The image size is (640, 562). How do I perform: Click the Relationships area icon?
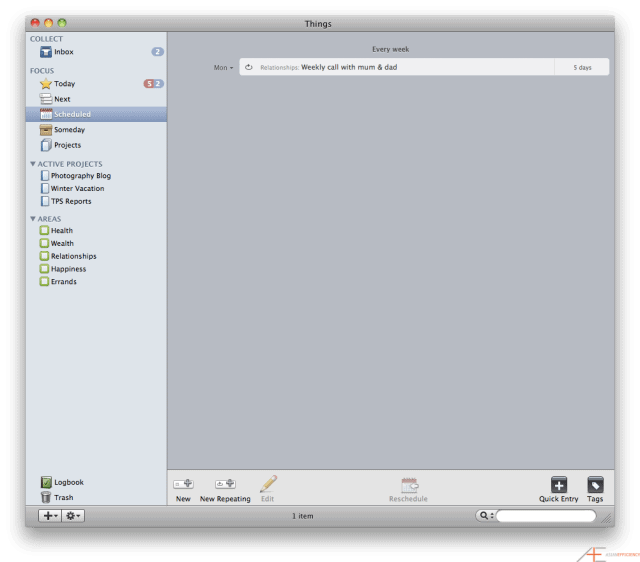(x=44, y=256)
